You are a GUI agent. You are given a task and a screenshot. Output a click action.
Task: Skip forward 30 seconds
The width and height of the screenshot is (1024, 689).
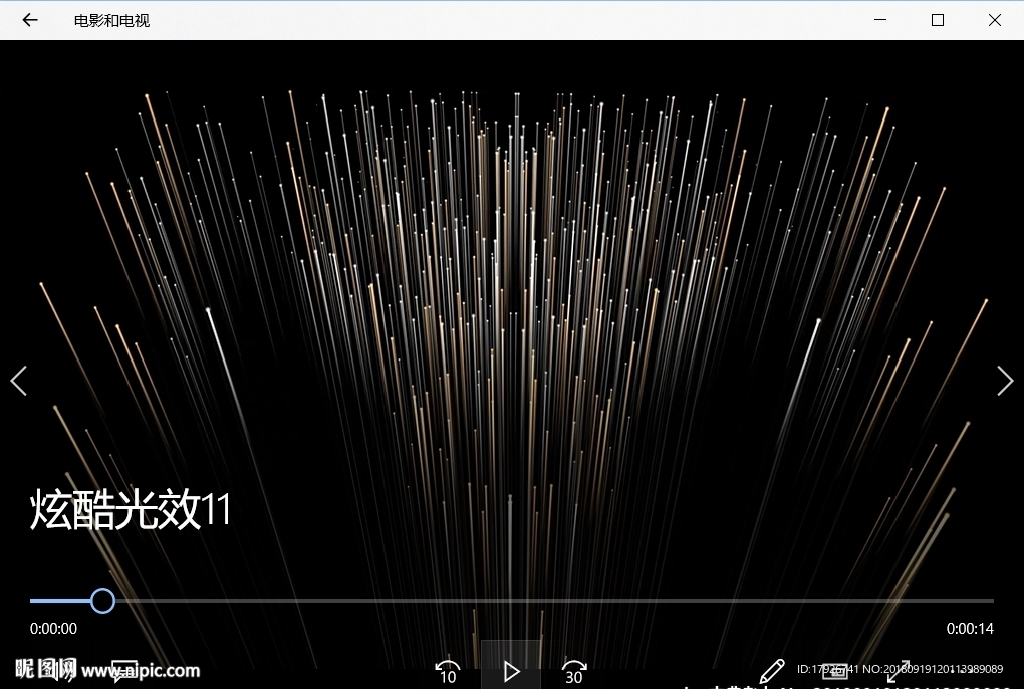coord(574,672)
